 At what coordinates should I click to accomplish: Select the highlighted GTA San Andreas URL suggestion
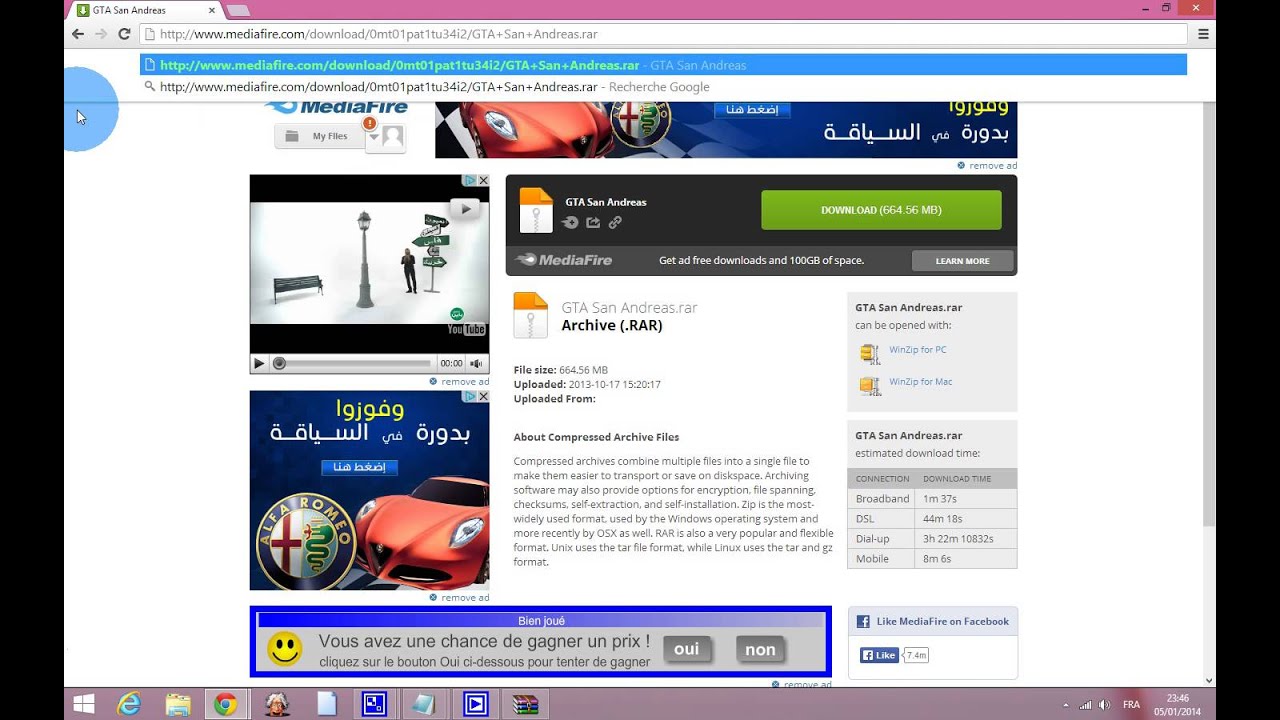click(663, 65)
